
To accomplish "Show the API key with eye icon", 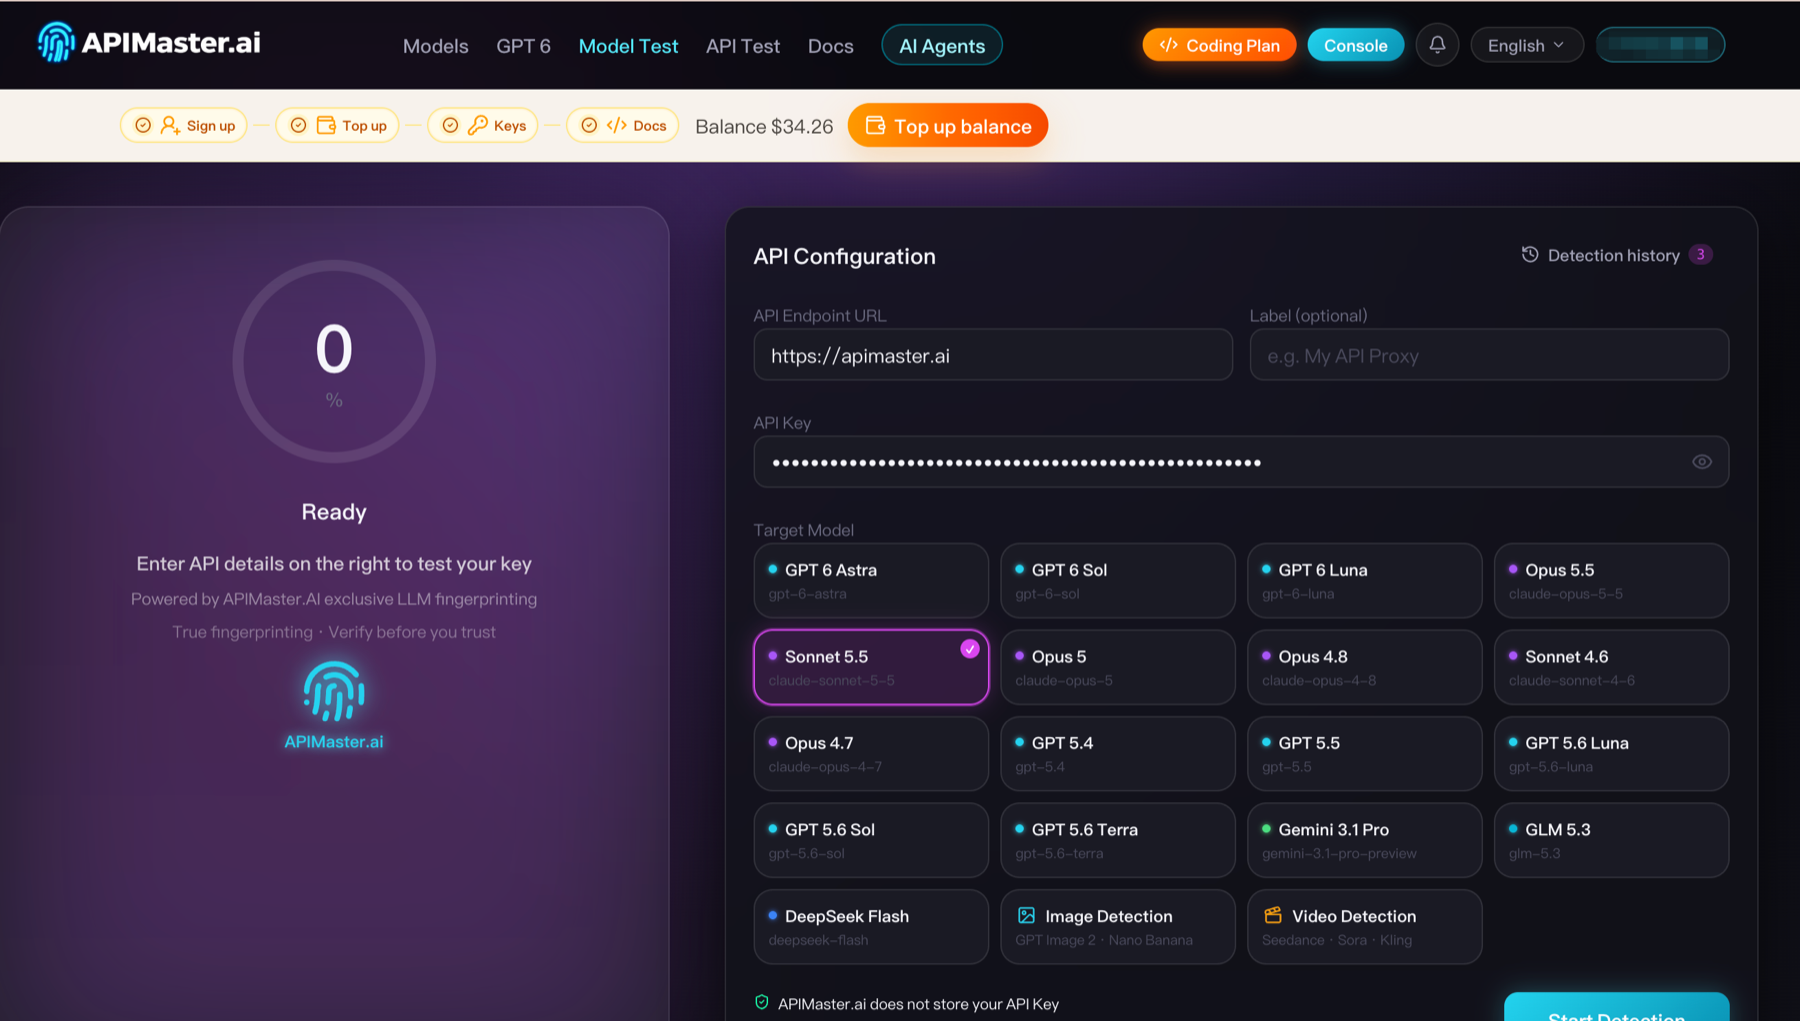I will tap(1702, 462).
